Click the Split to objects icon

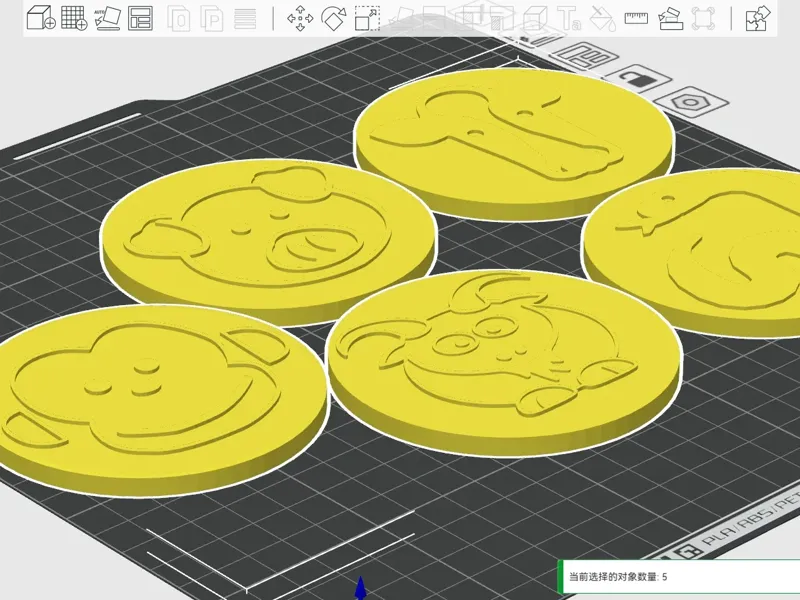pos(180,19)
